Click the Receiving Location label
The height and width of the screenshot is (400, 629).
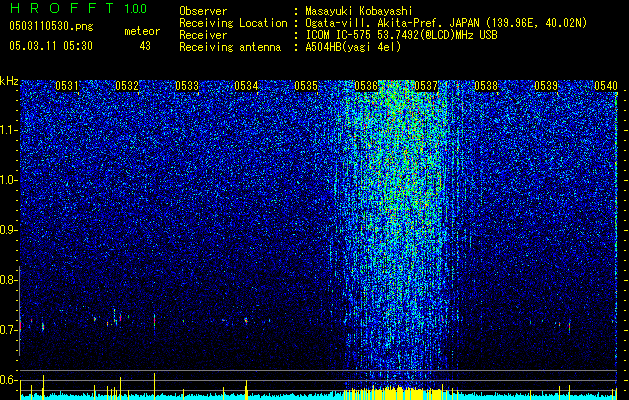[x=233, y=23]
